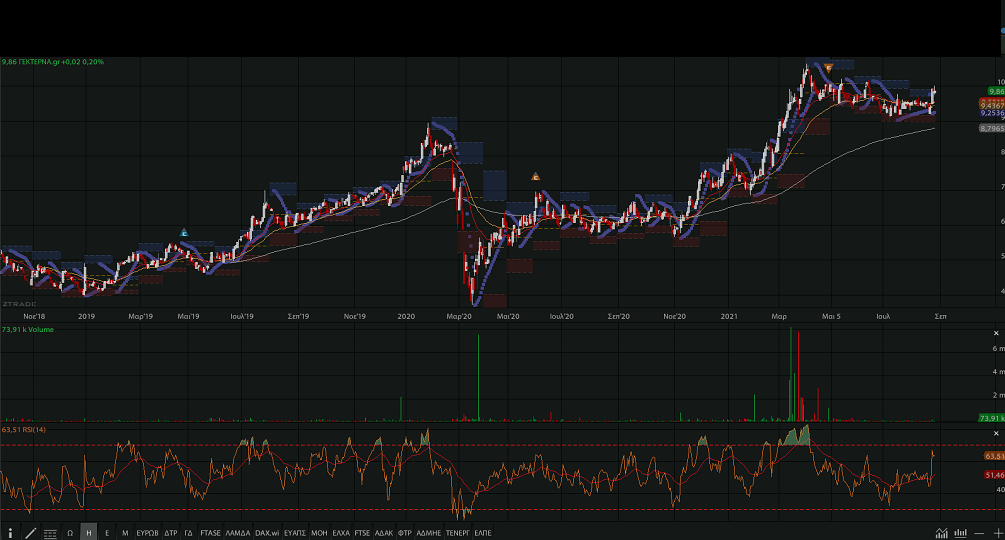1005x540 pixels.
Task: Select the Μ monthly timeframe
Action: point(125,533)
